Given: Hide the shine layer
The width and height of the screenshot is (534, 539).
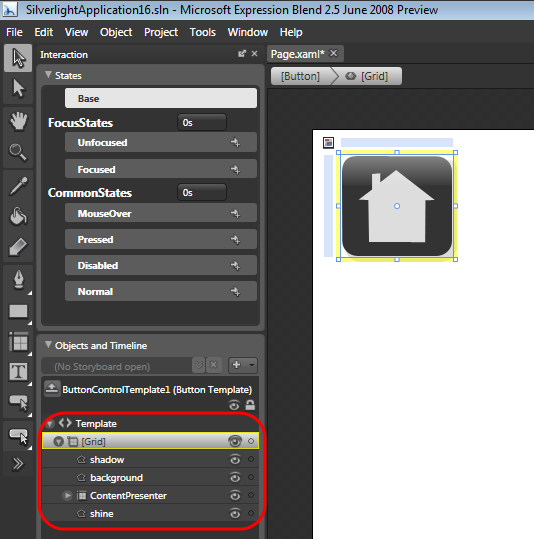Looking at the screenshot, I should (235, 514).
